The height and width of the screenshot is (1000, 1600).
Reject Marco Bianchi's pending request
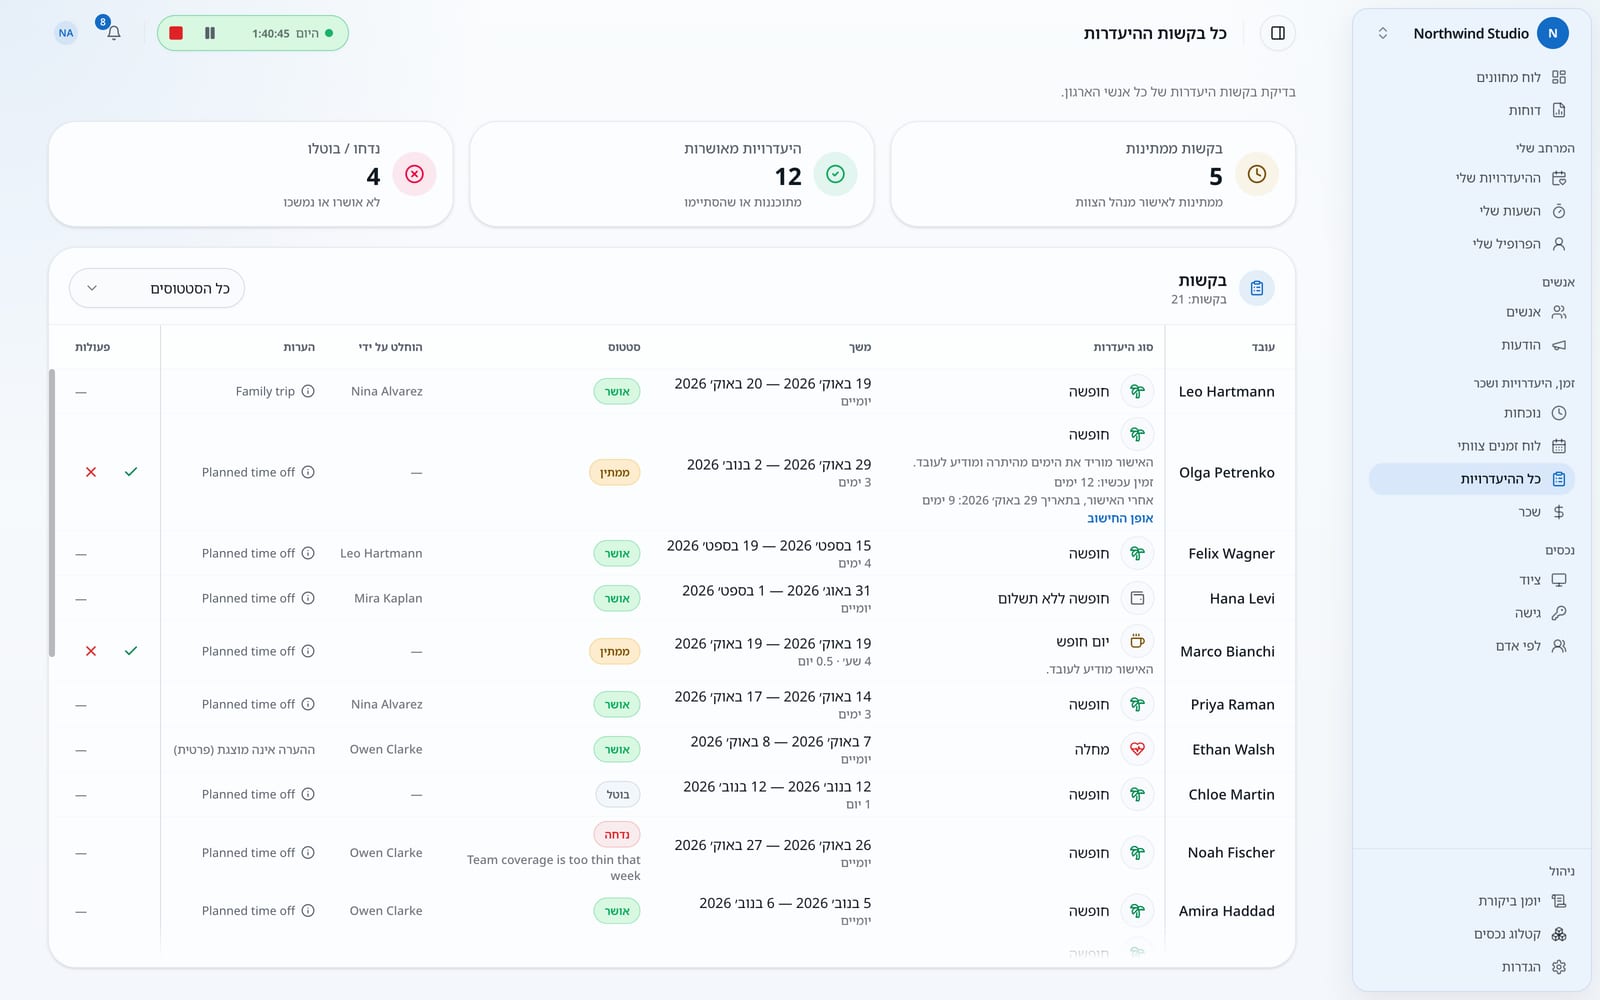(91, 651)
